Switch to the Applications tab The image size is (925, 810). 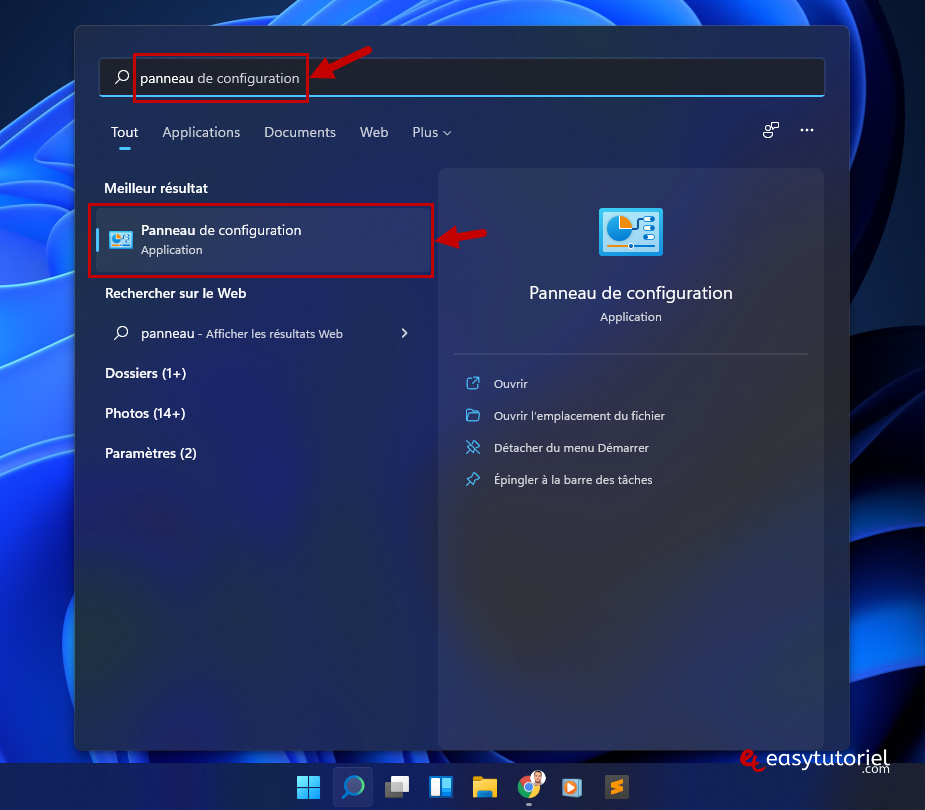click(x=201, y=132)
